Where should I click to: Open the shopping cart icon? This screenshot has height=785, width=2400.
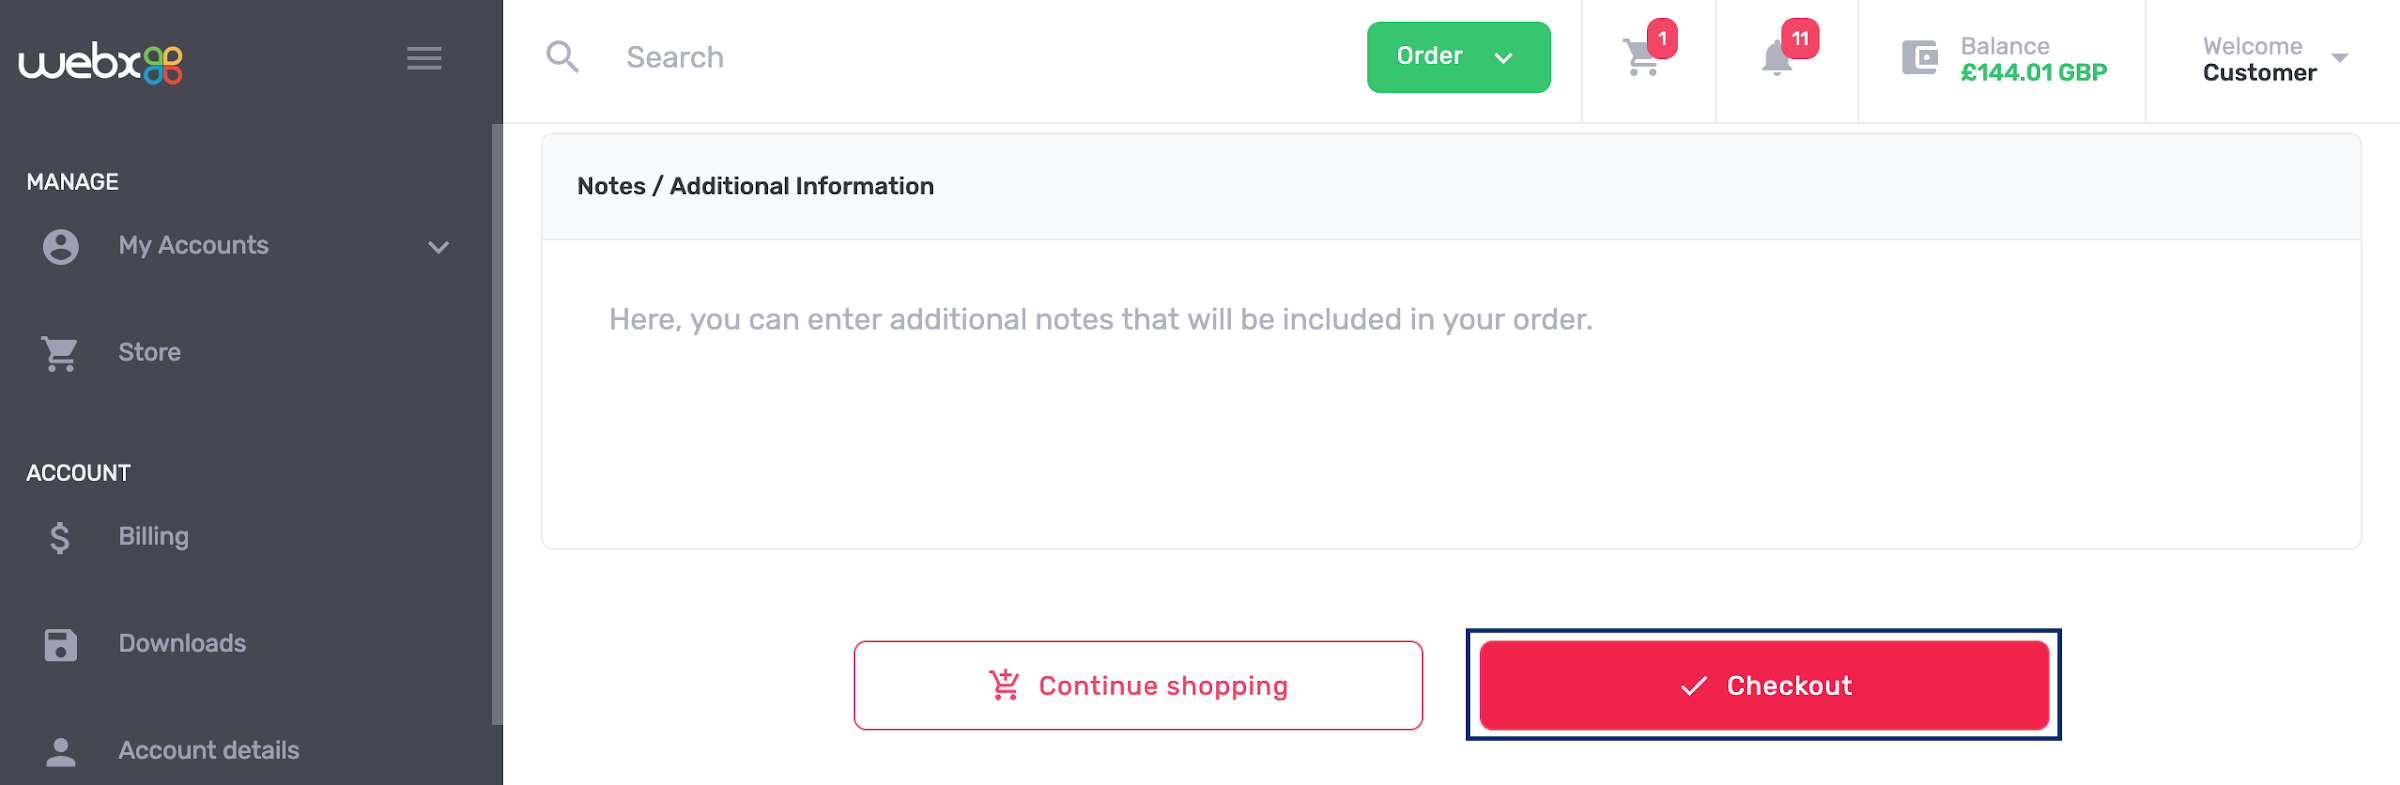(1642, 58)
